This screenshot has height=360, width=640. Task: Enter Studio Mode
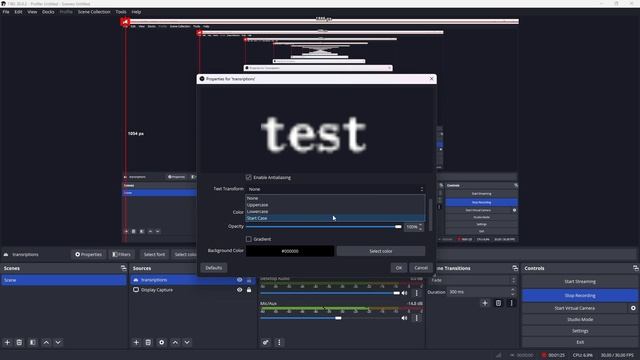click(580, 320)
